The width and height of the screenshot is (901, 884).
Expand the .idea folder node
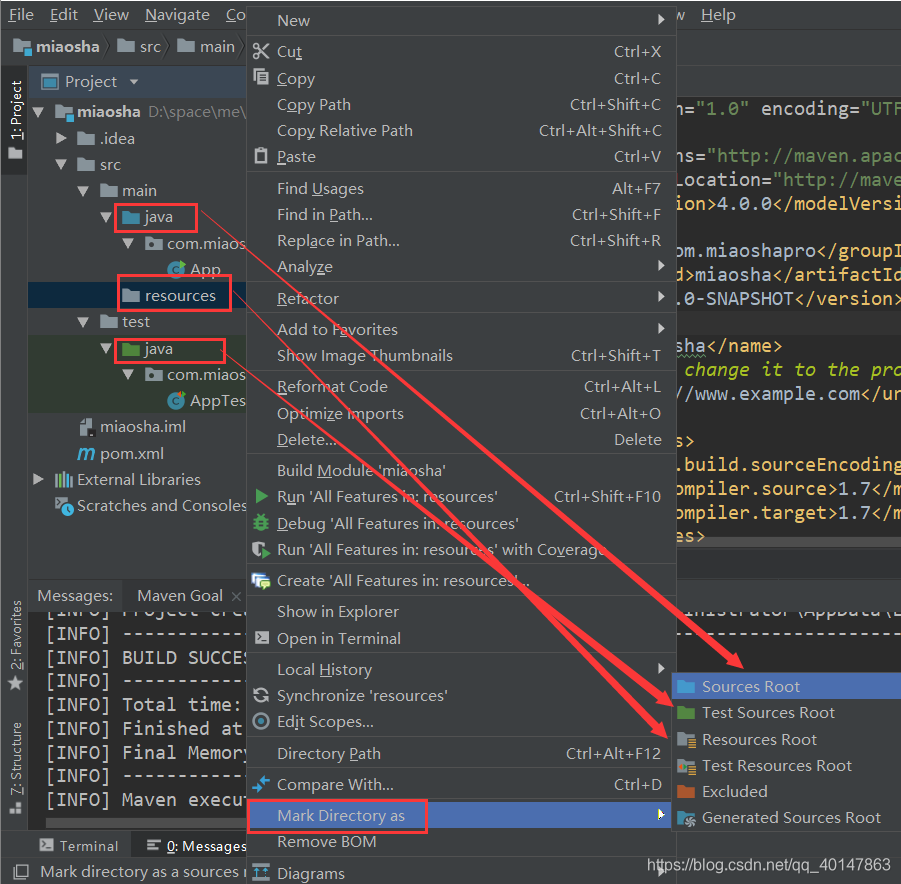point(61,138)
